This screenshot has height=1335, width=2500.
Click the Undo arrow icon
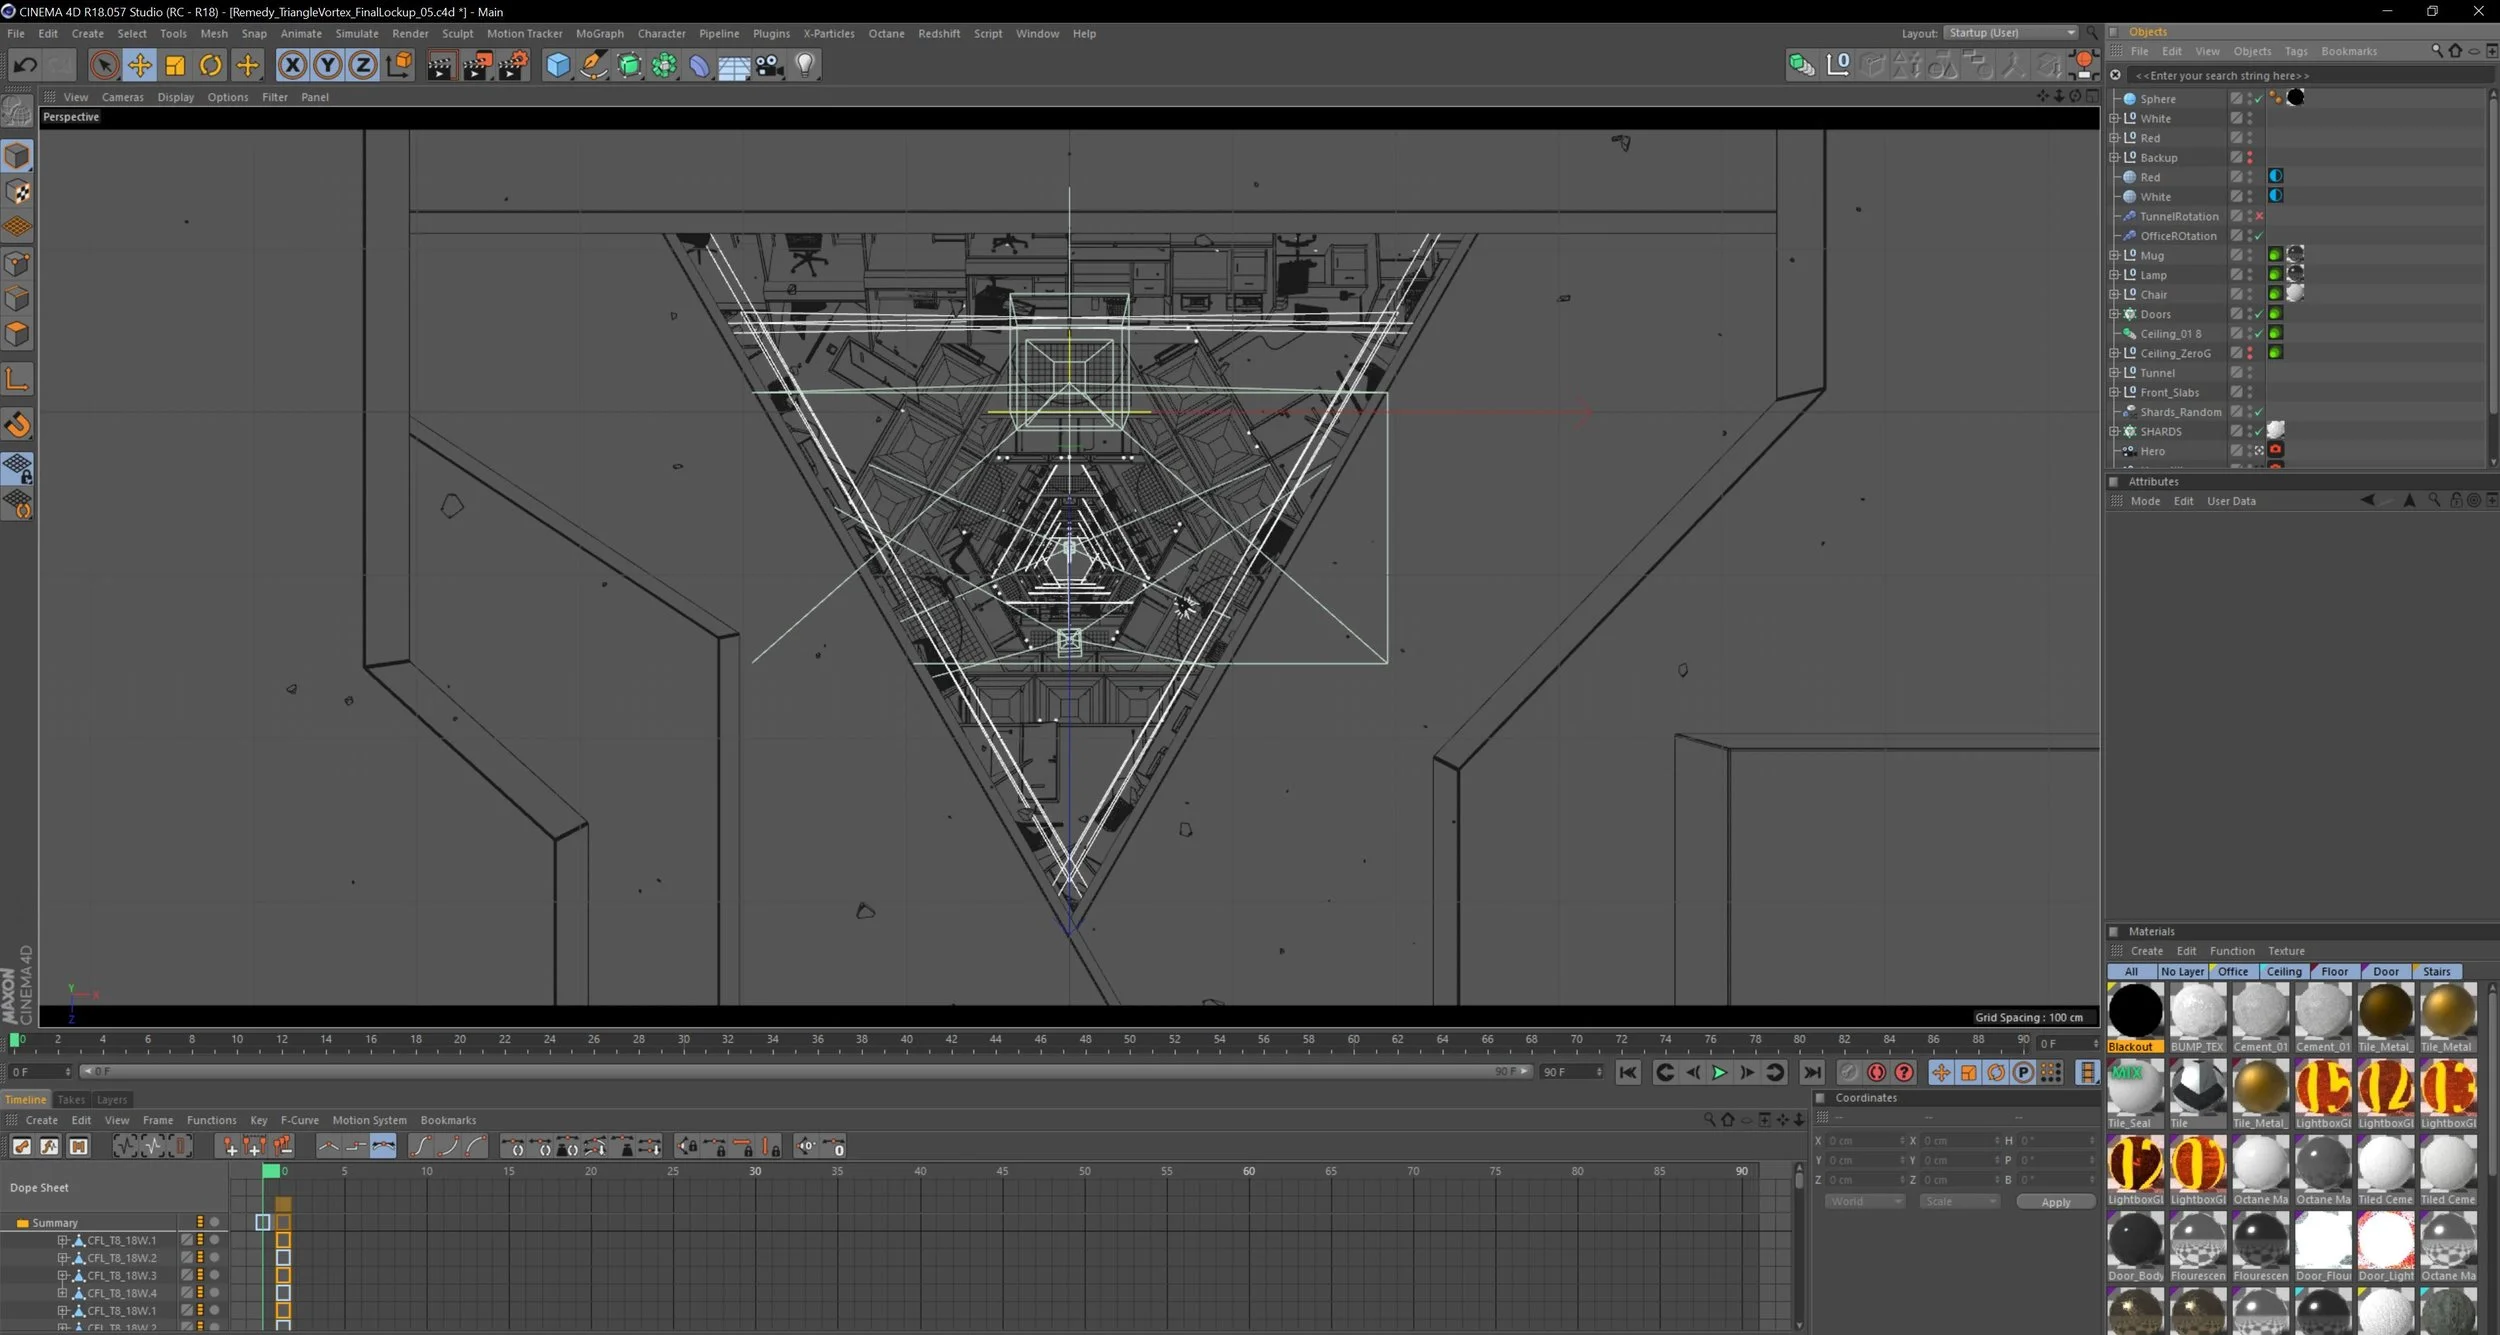click(x=25, y=66)
